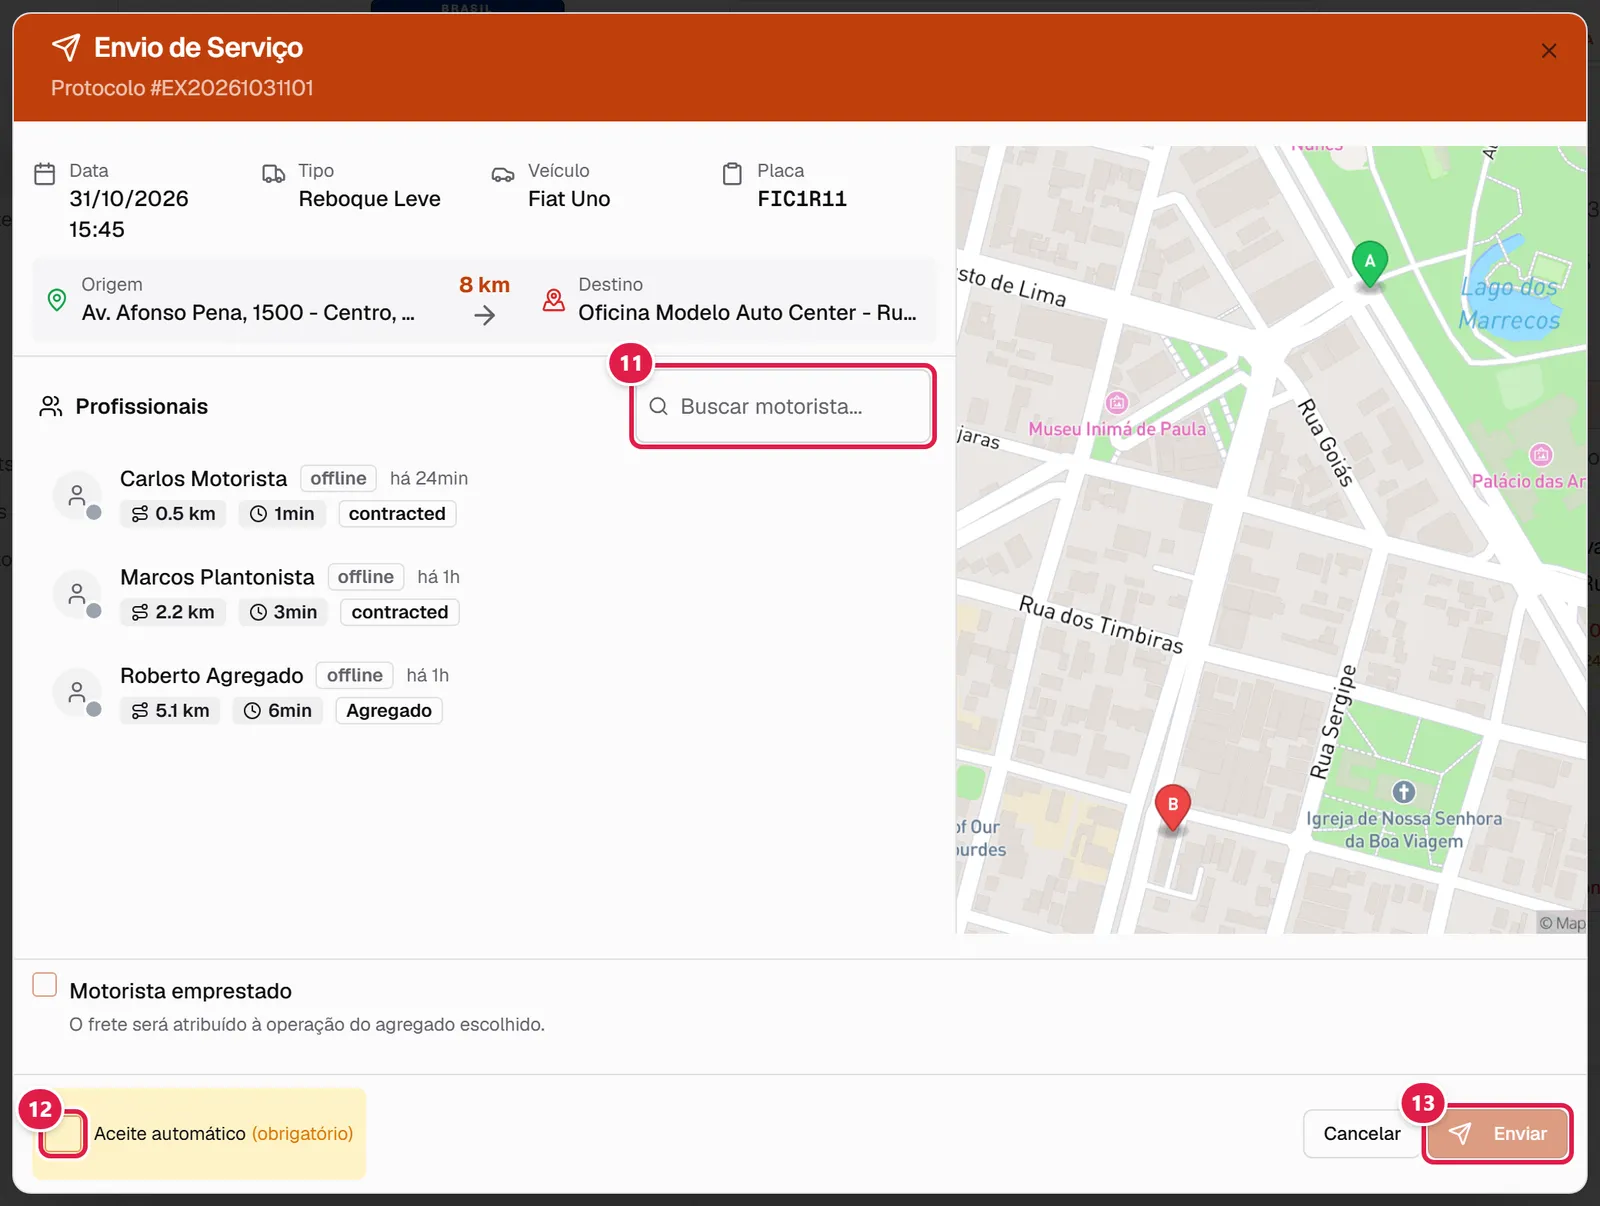Click the 1min time chip
The width and height of the screenshot is (1600, 1206).
282,513
